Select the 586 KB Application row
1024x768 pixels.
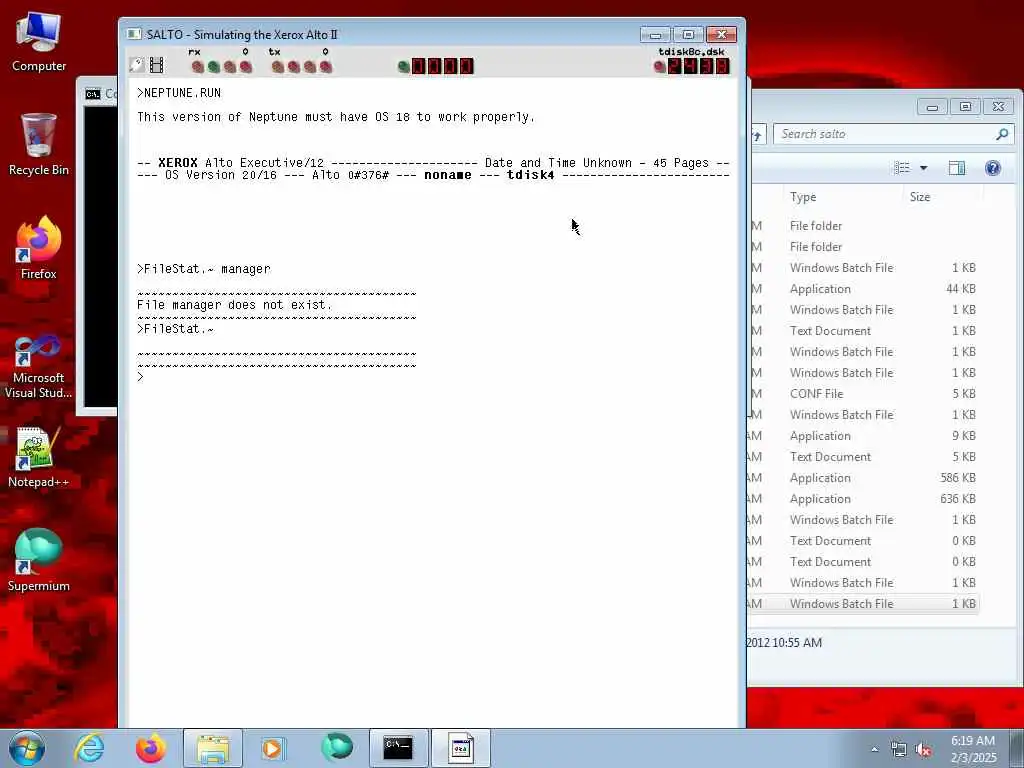coord(863,477)
